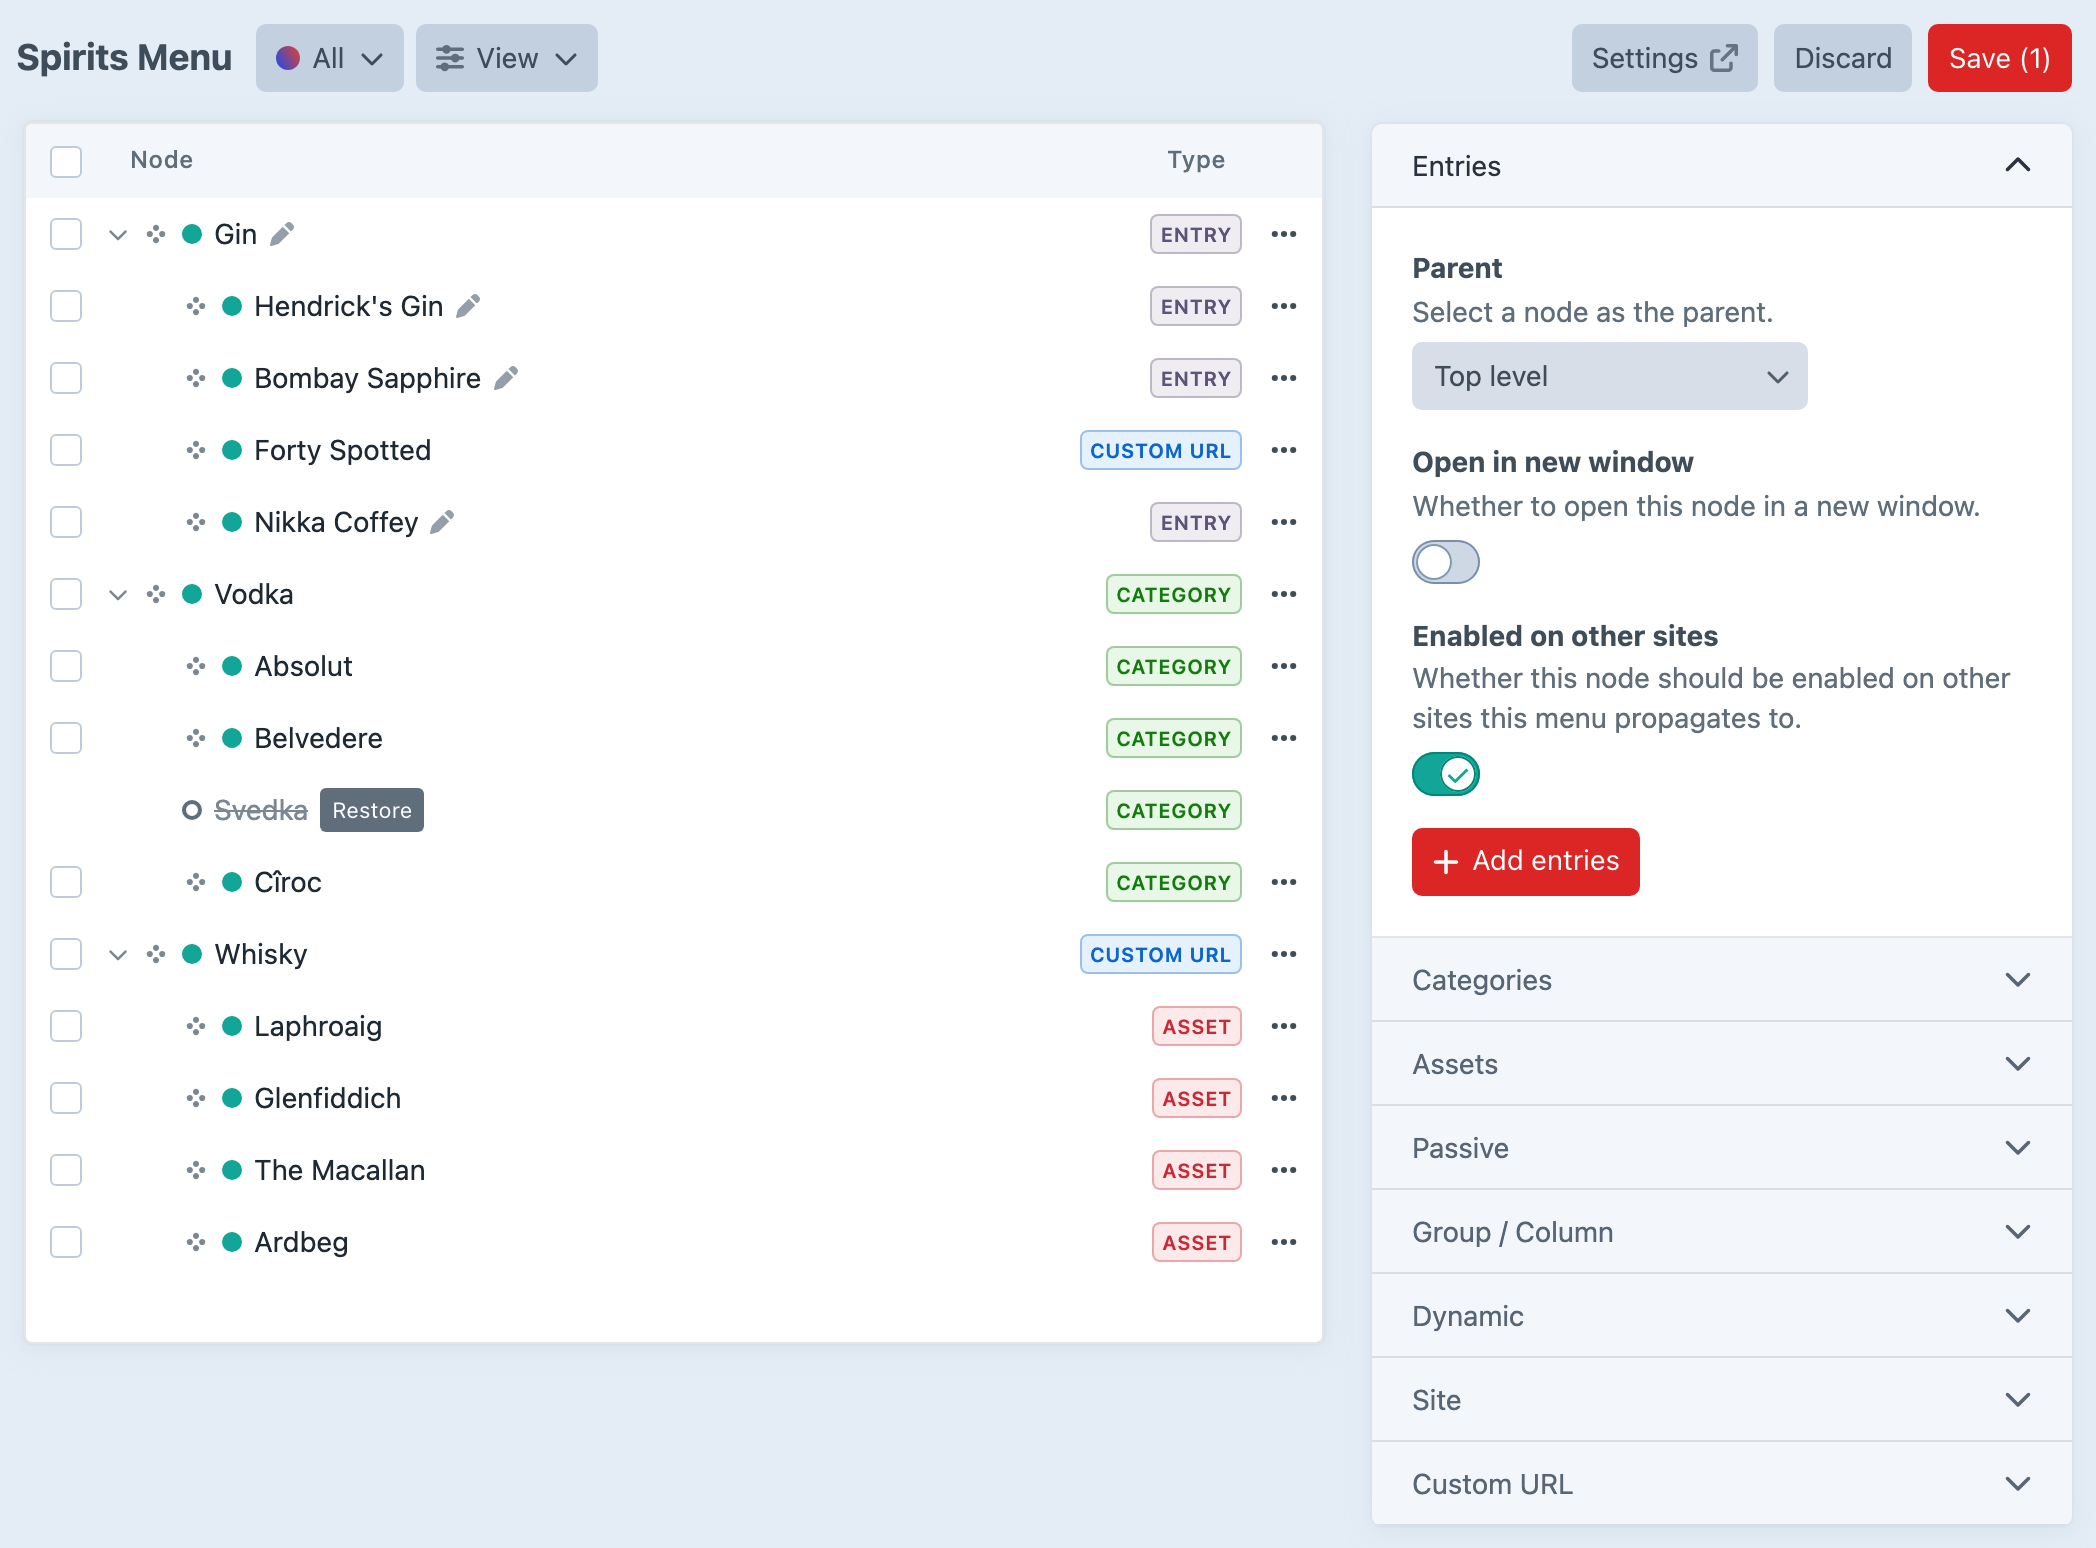Click the pencil edit icon next to Gin
Viewport: 2096px width, 1548px height.
tap(283, 234)
